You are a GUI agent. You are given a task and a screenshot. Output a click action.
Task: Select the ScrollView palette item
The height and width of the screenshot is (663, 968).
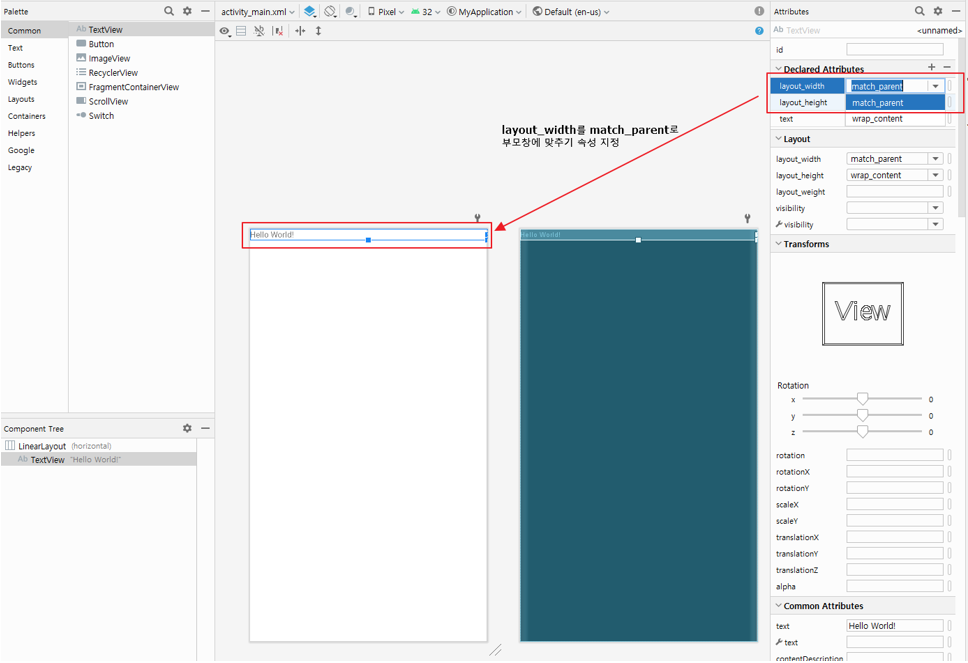tap(102, 101)
